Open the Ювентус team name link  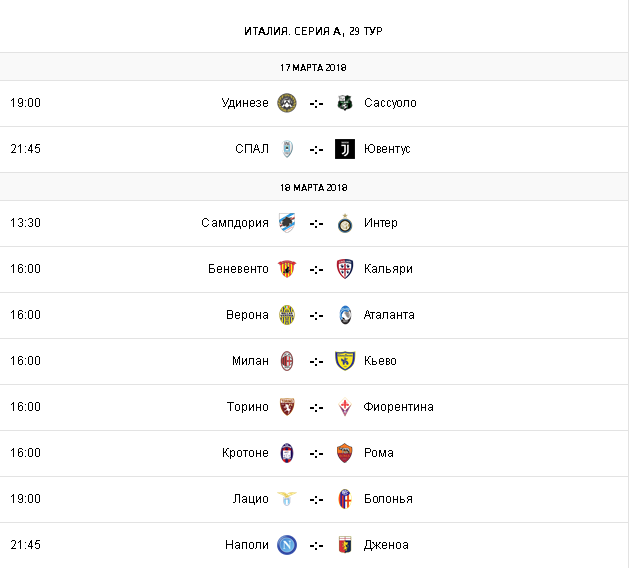click(x=387, y=149)
